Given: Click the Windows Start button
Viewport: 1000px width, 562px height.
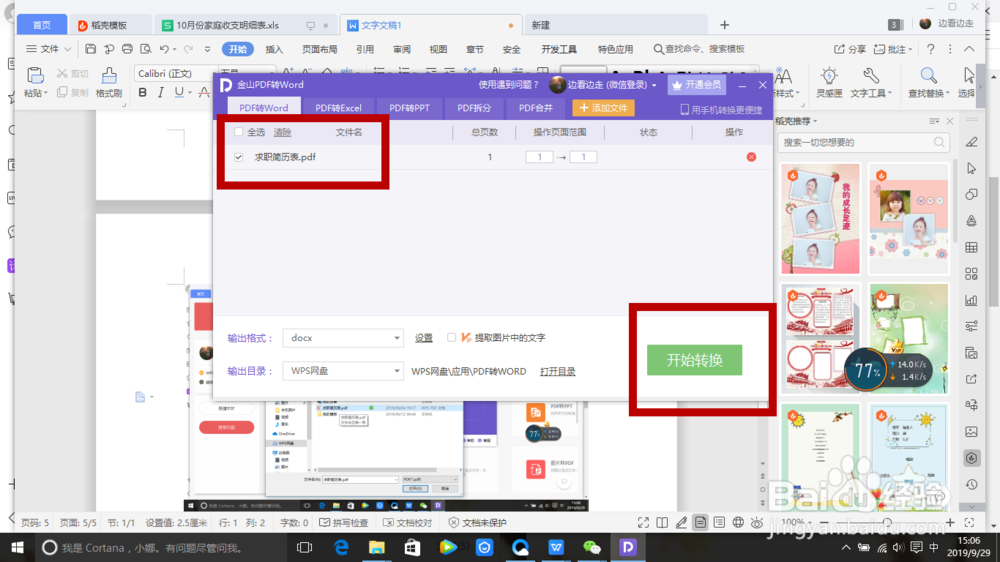Looking at the screenshot, I should click(x=17, y=547).
